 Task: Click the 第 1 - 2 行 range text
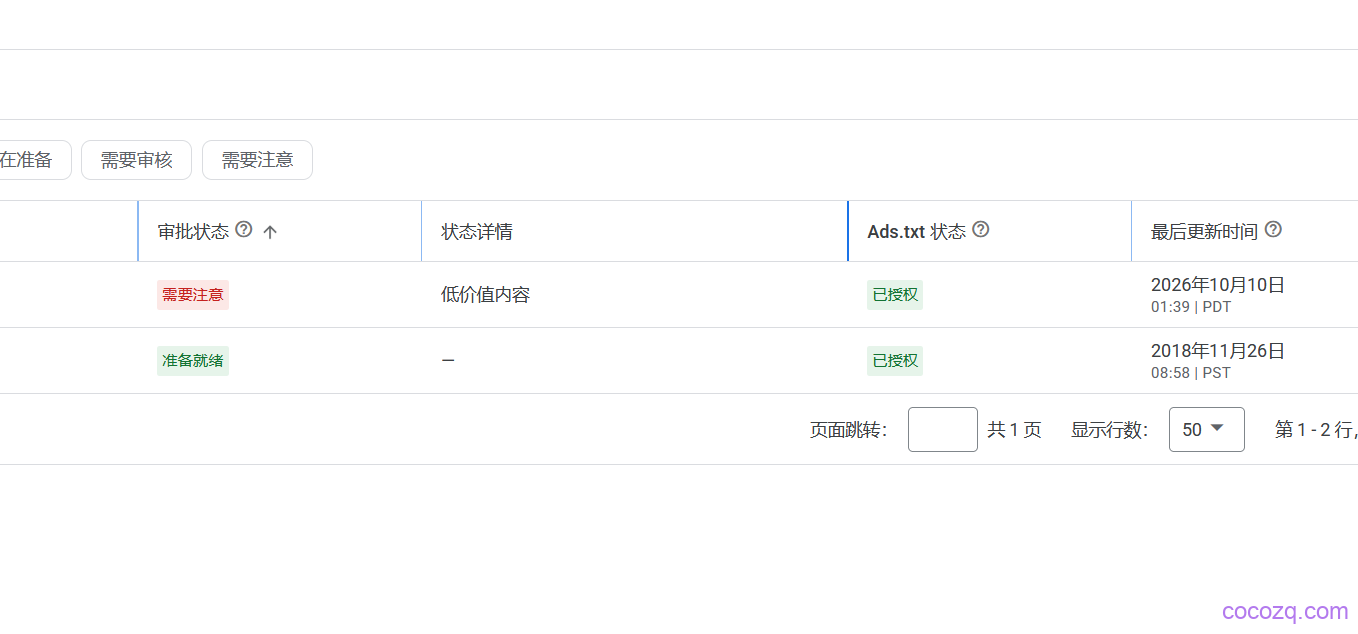click(x=1315, y=430)
